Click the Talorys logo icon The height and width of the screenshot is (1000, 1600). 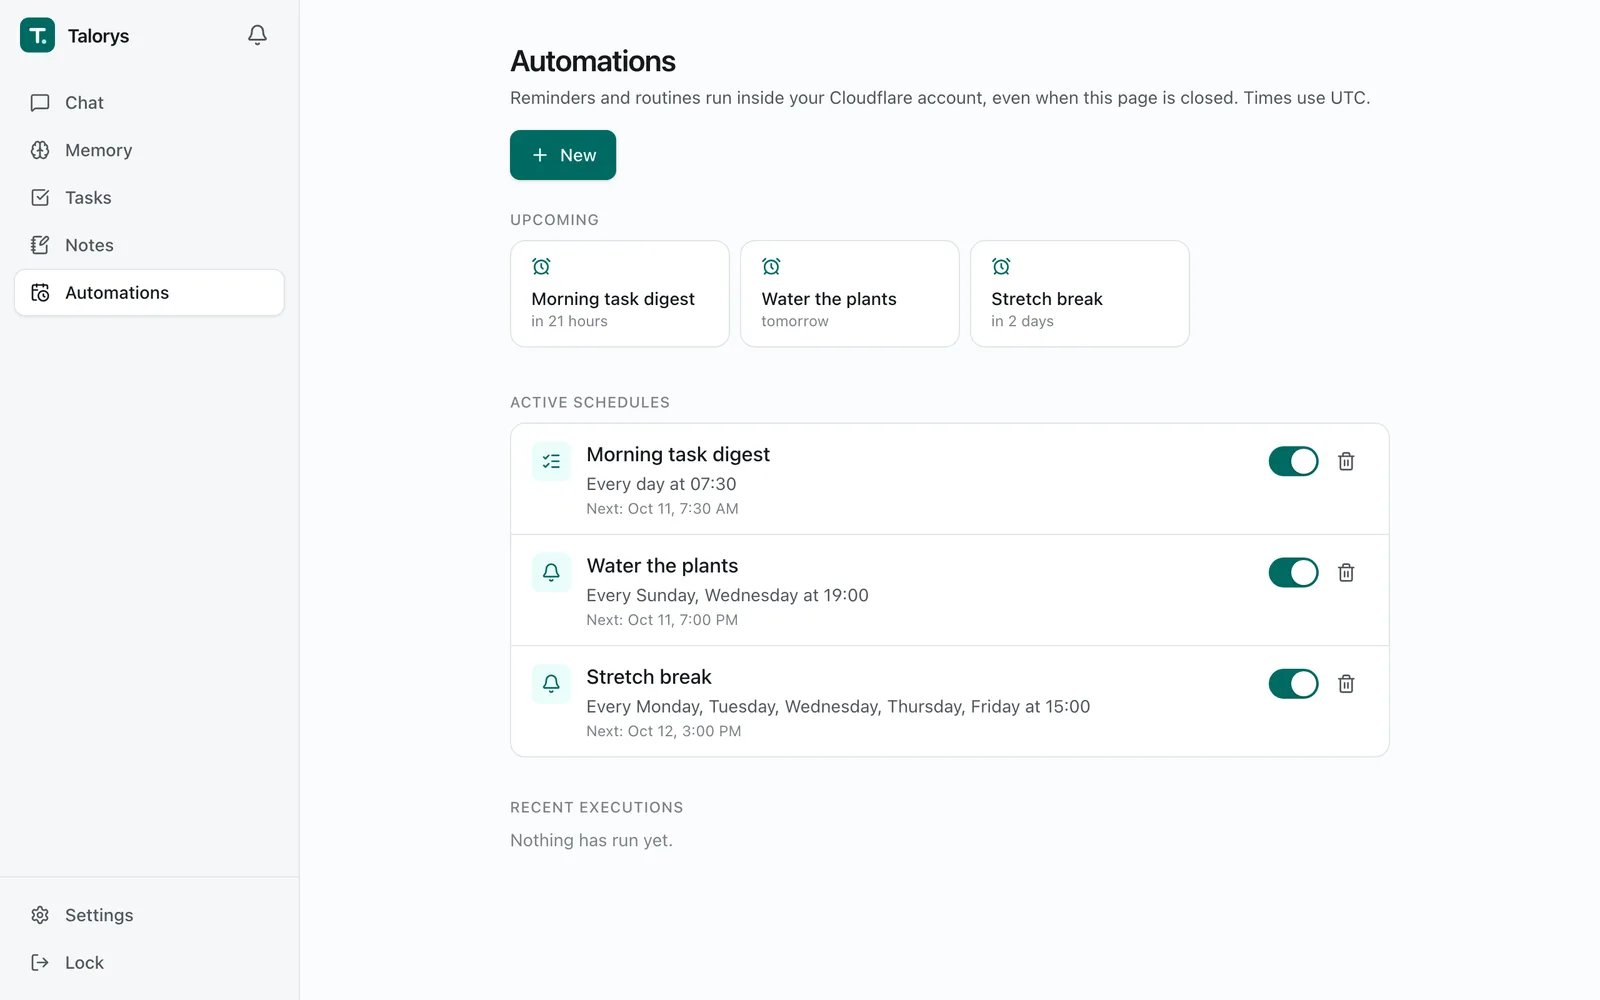pyautogui.click(x=38, y=35)
